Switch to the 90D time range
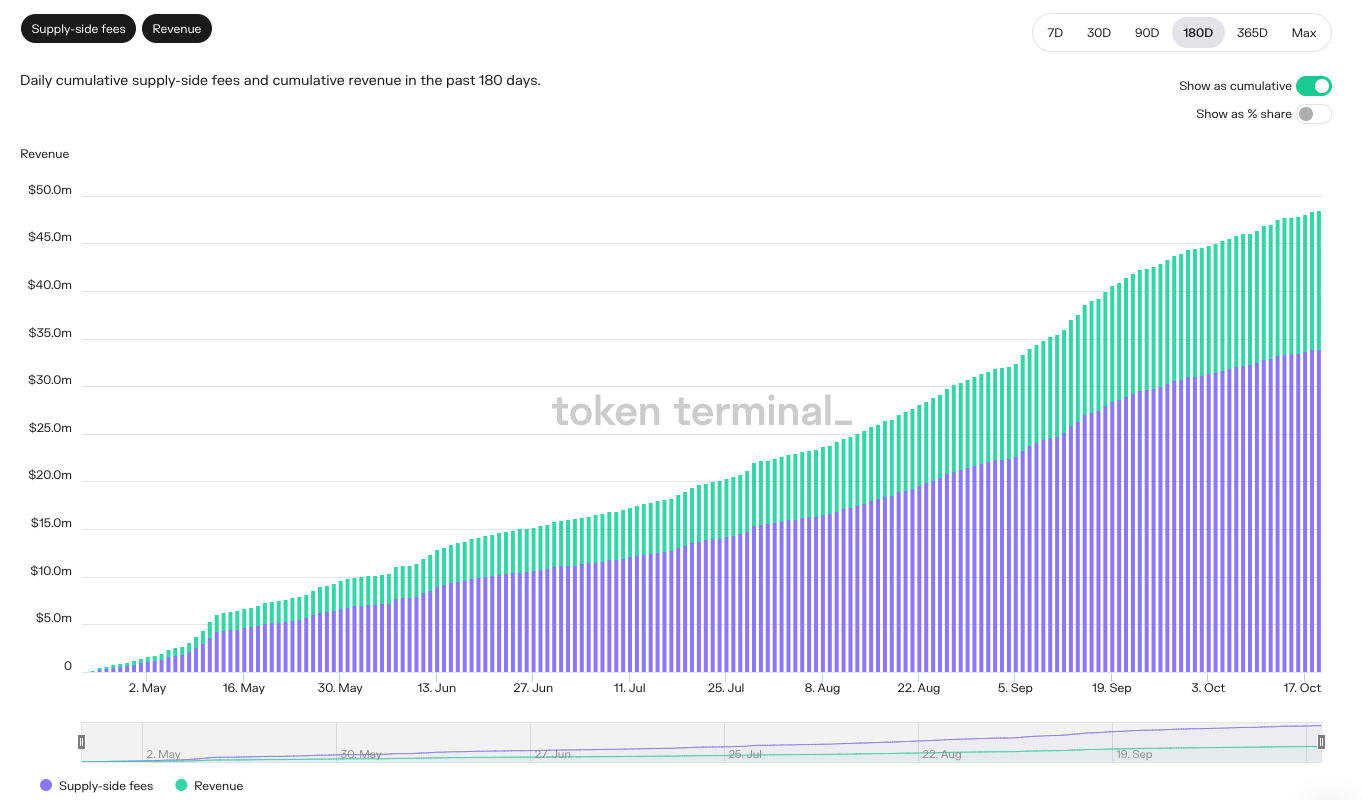 coord(1147,33)
